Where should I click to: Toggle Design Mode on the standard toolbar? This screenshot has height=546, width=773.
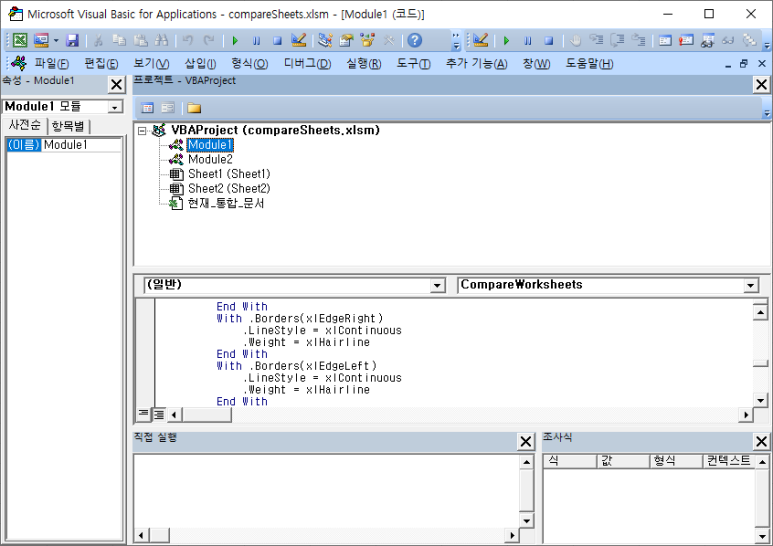point(298,40)
